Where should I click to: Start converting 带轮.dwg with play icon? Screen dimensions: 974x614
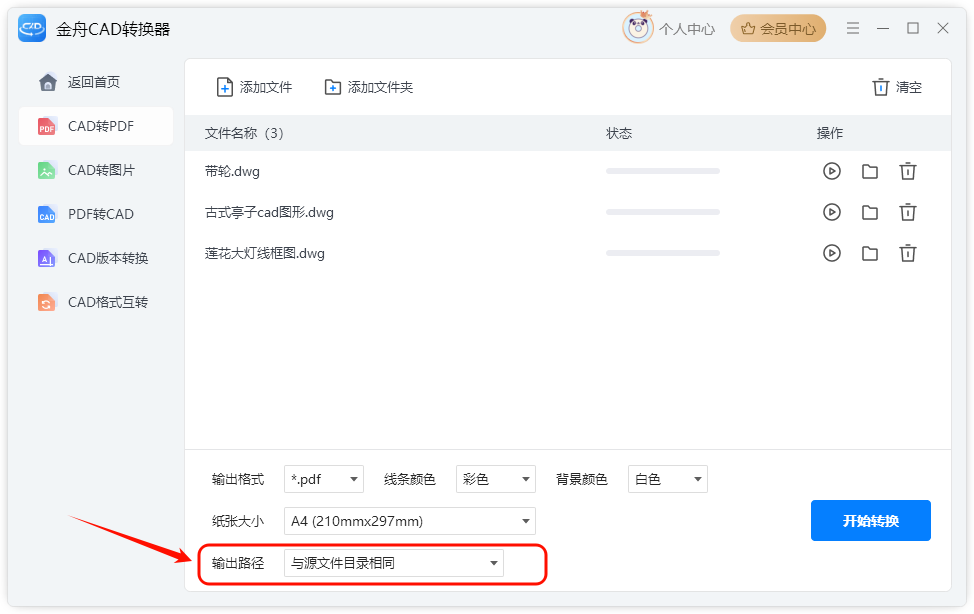click(x=832, y=171)
